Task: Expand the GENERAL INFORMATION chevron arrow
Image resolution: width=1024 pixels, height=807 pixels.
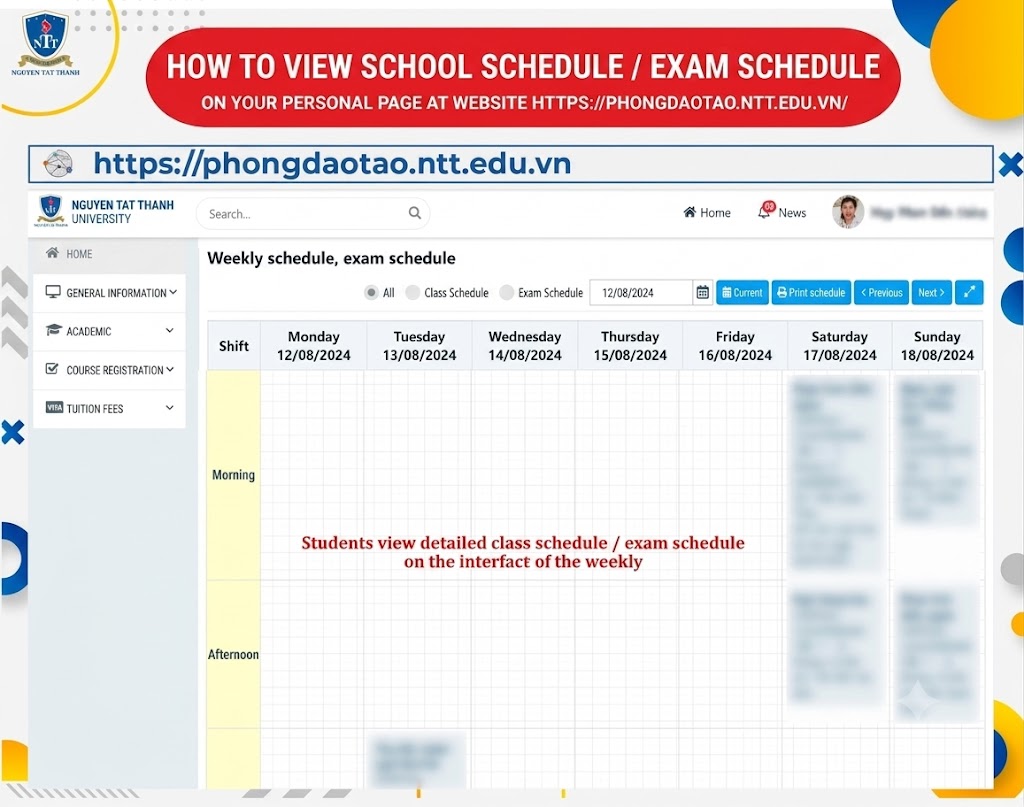Action: [x=172, y=293]
